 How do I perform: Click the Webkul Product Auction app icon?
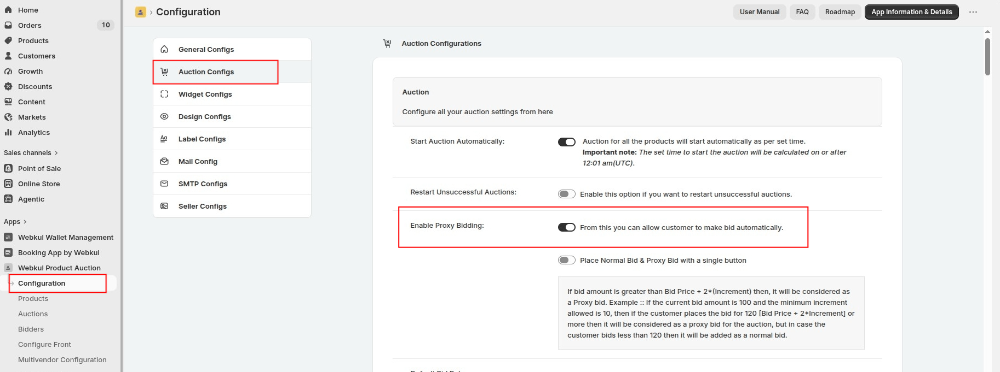pos(8,268)
